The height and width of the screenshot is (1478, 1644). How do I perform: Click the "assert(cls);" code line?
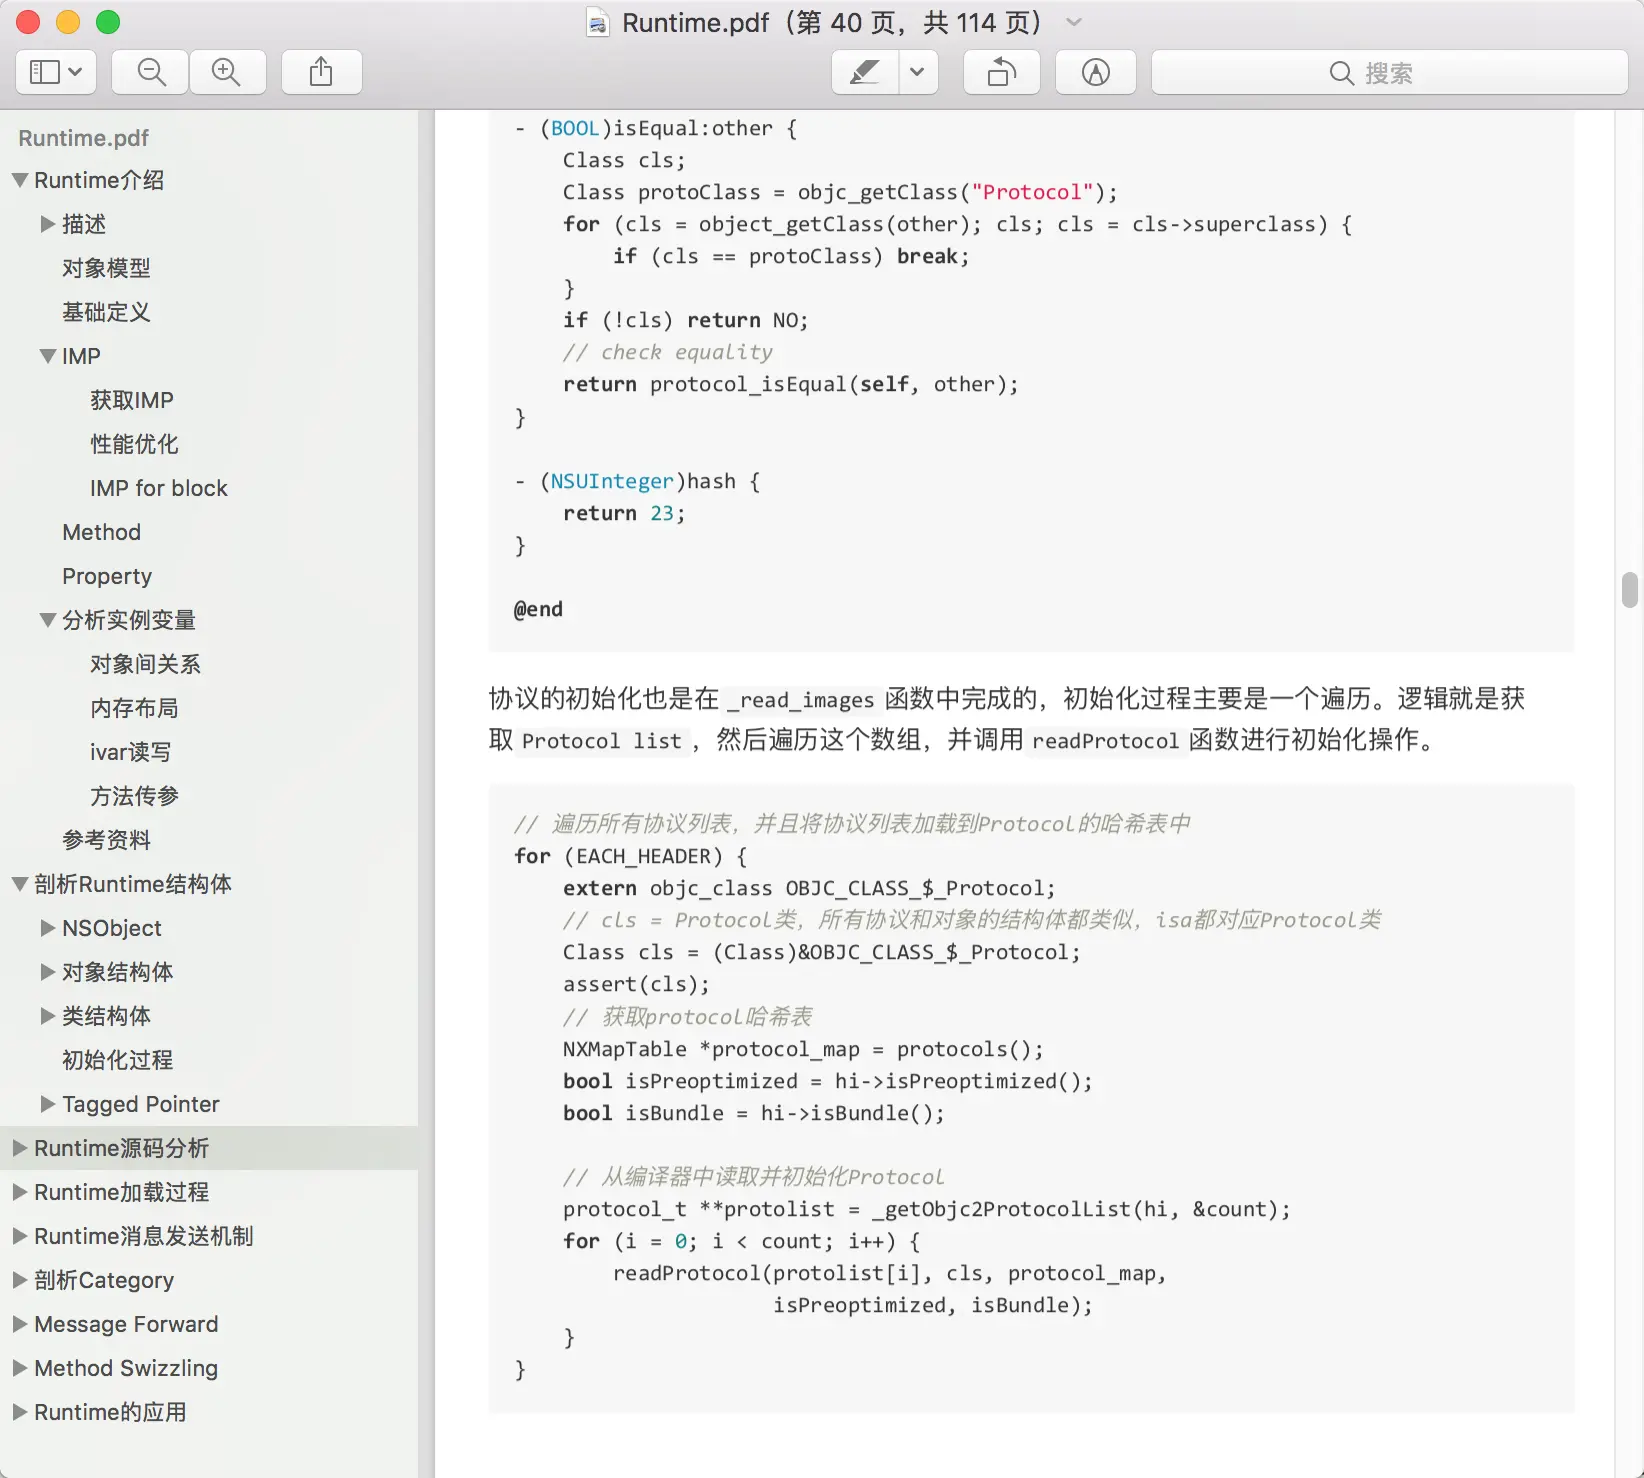[x=636, y=984]
